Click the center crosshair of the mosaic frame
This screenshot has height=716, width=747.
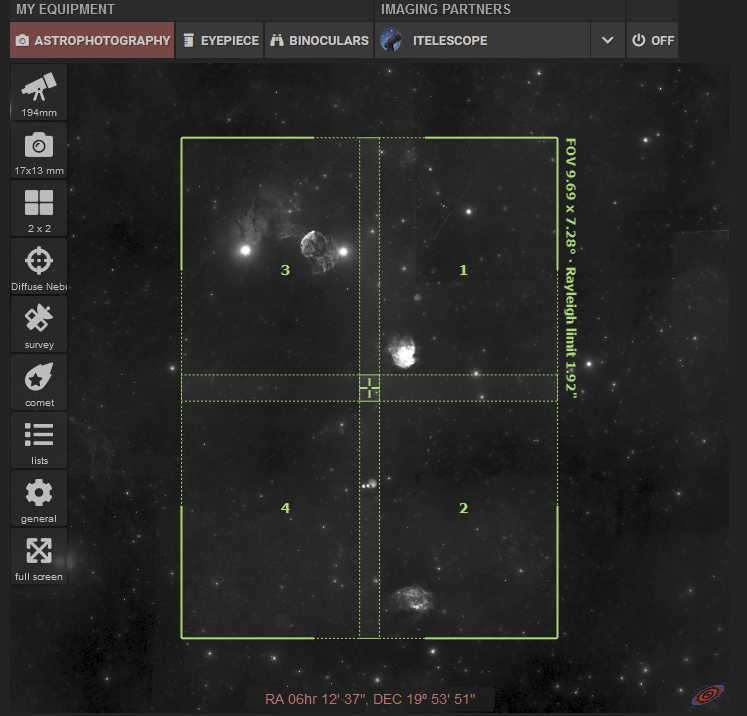tap(369, 388)
